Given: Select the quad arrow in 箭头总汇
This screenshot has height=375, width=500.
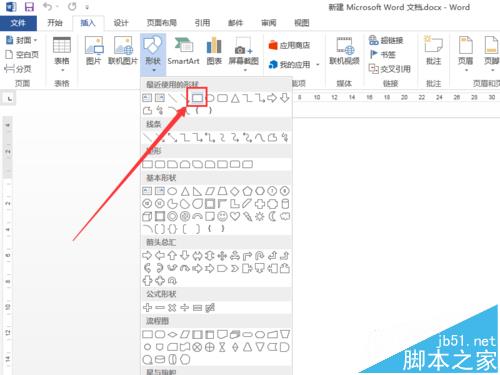Looking at the screenshot, I should [222, 256].
